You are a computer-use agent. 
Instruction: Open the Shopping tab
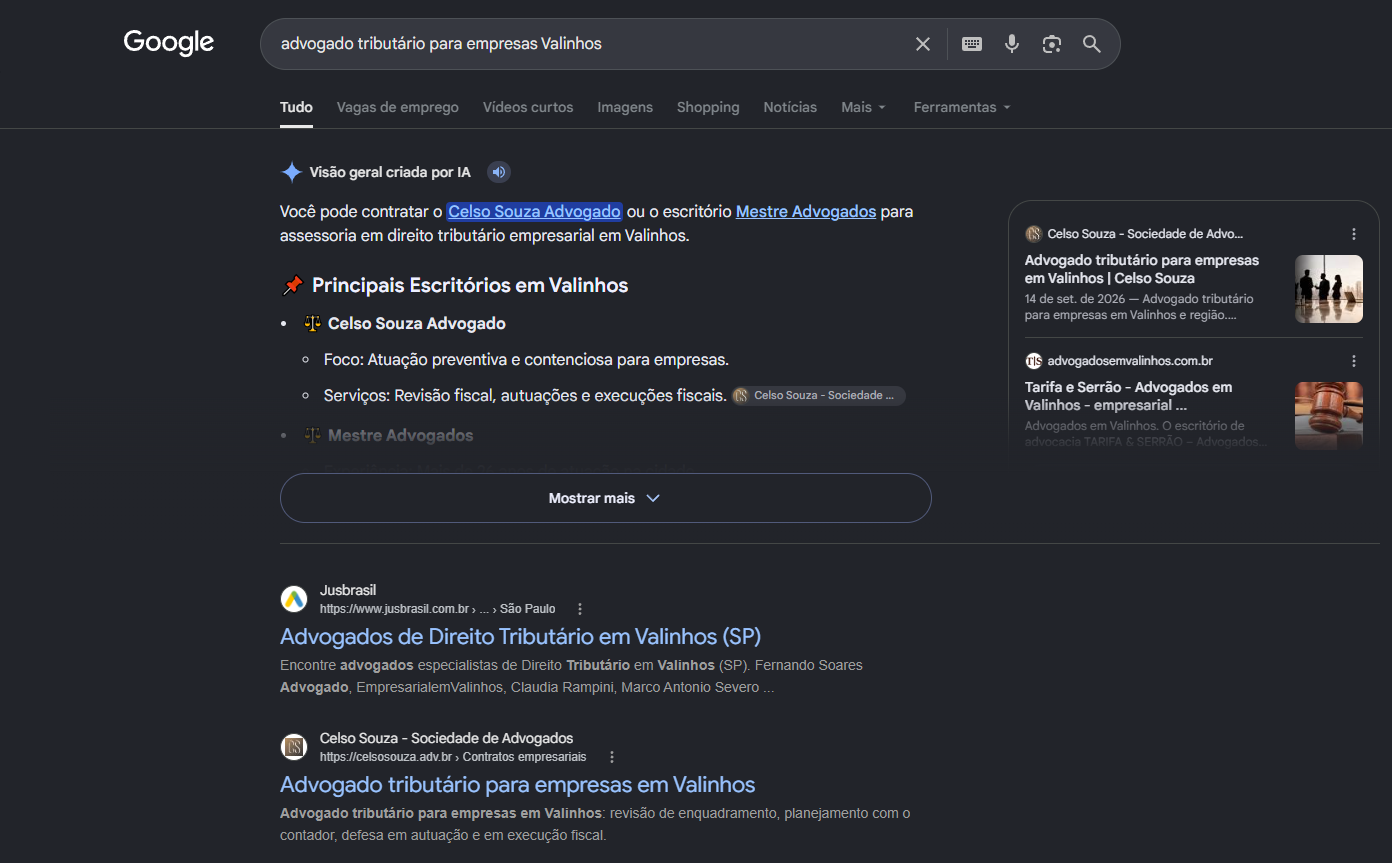coord(708,107)
